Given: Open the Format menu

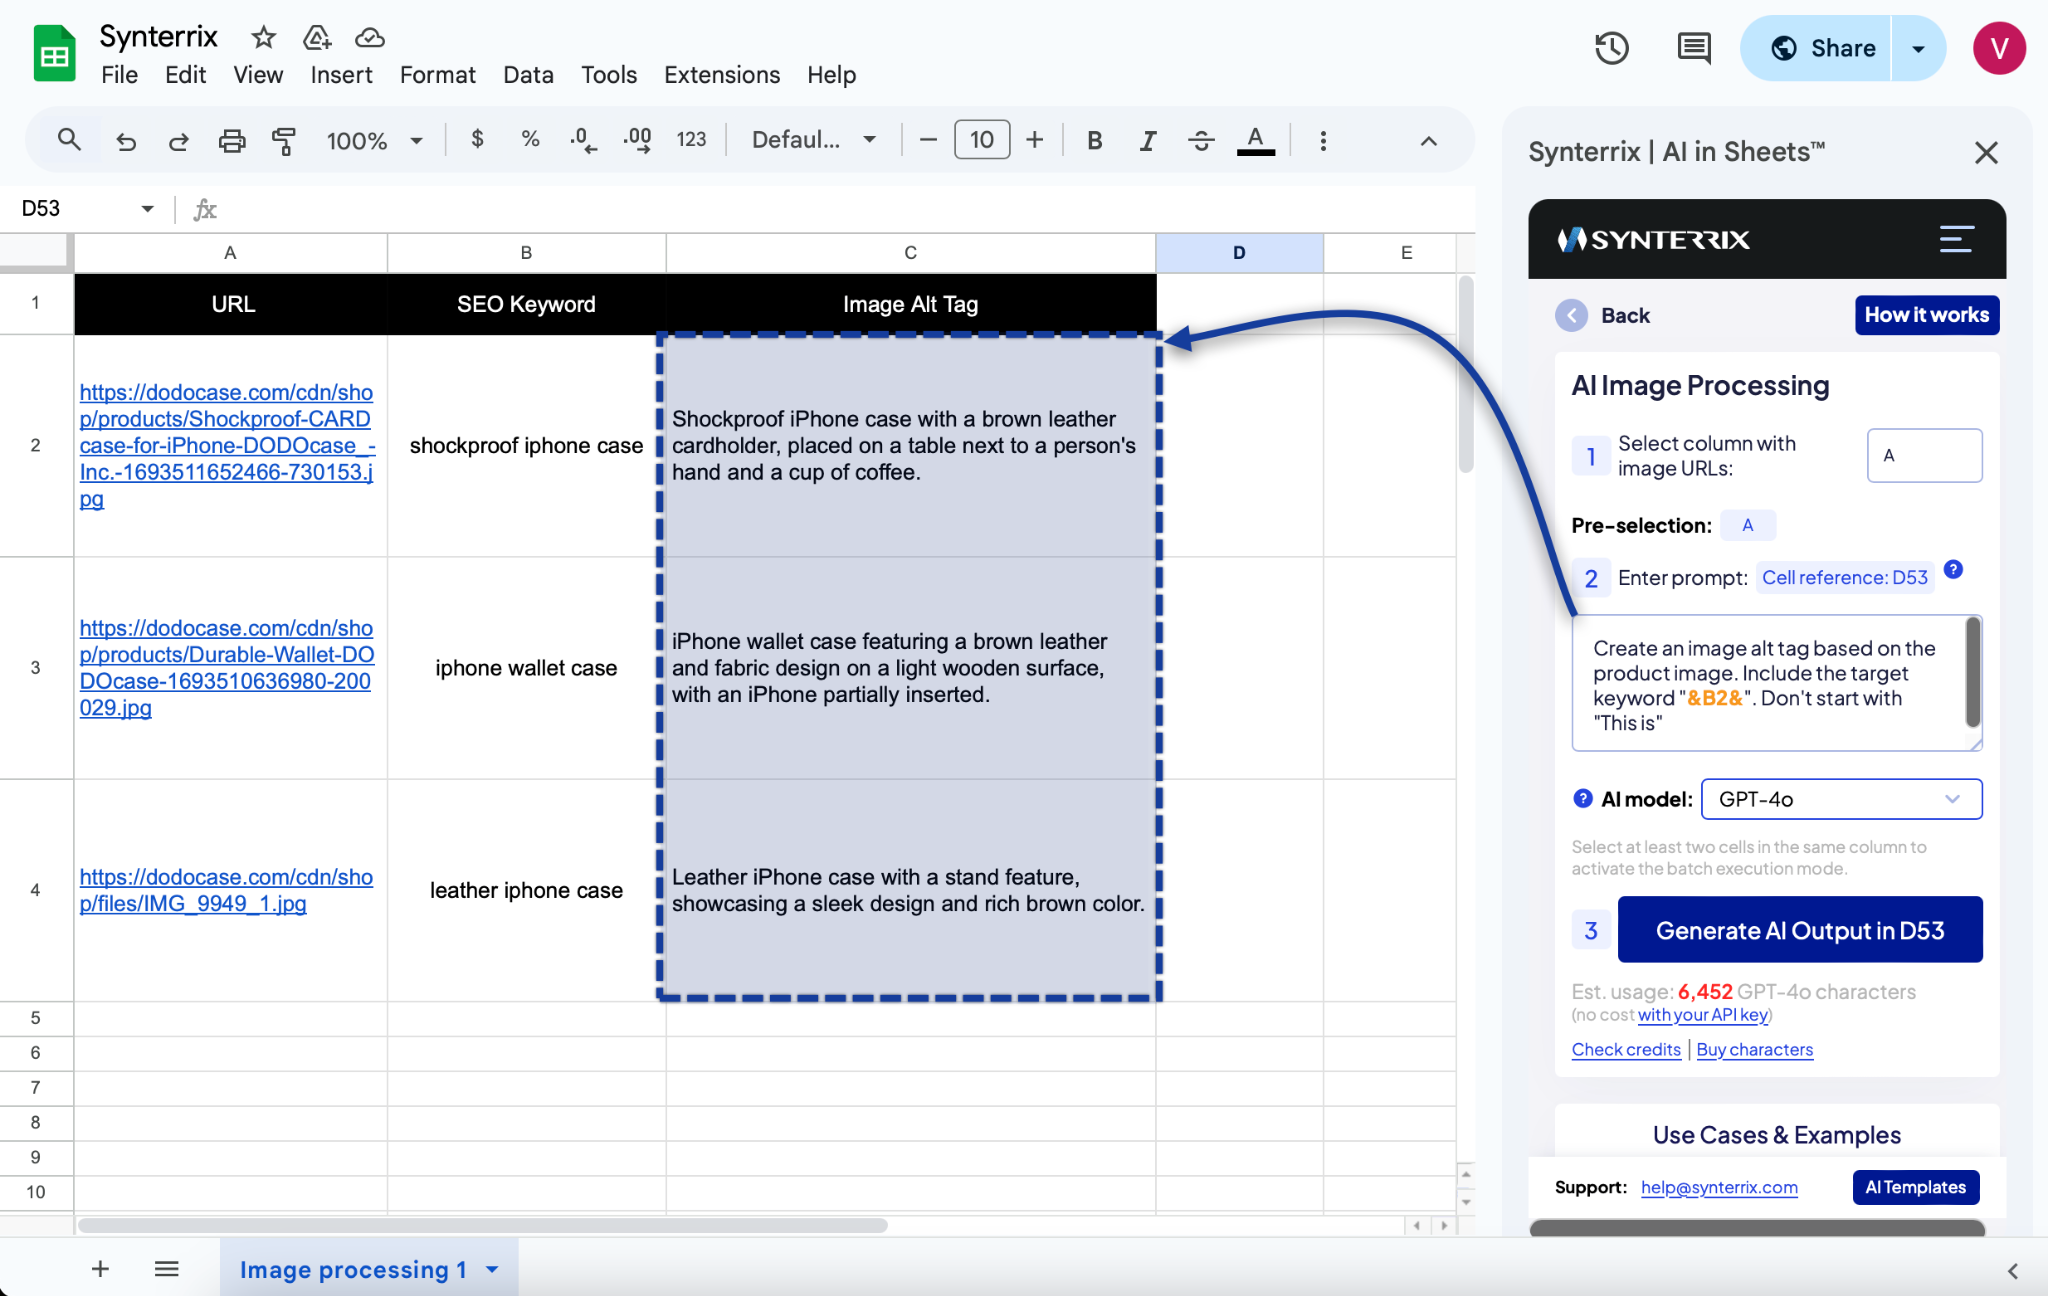Looking at the screenshot, I should (x=438, y=75).
